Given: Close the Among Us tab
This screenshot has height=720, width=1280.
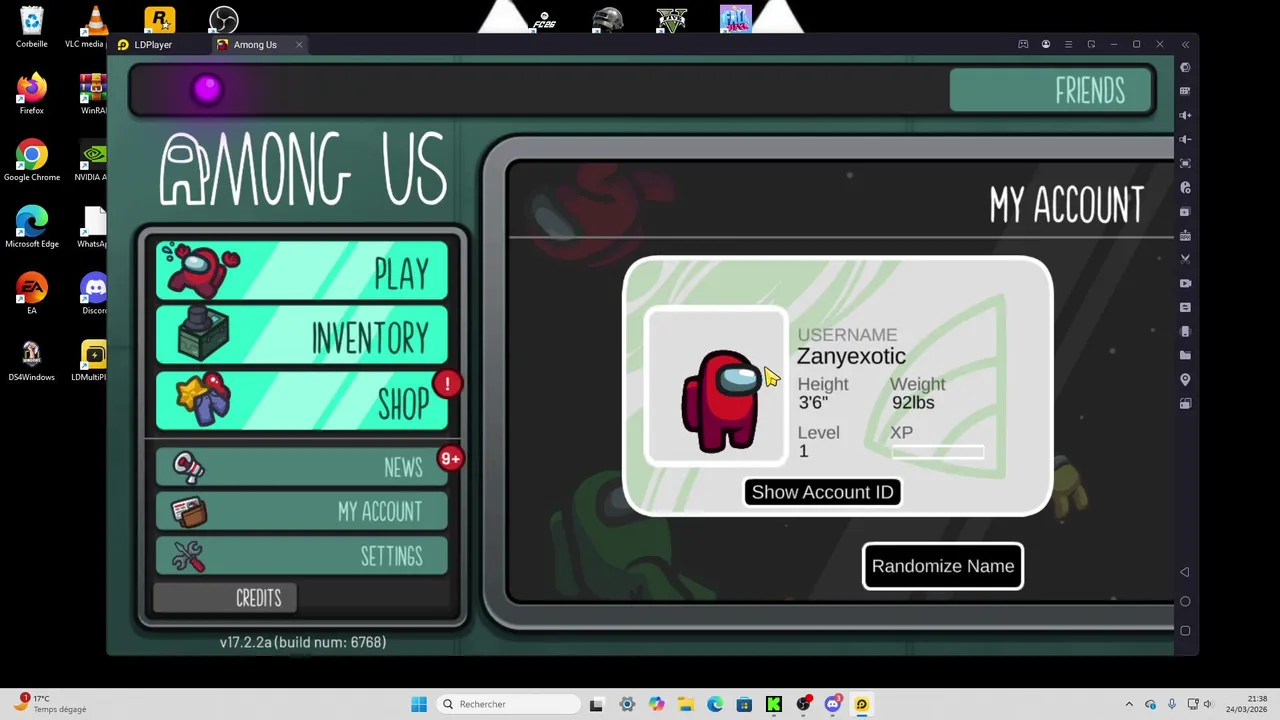Looking at the screenshot, I should pyautogui.click(x=299, y=45).
